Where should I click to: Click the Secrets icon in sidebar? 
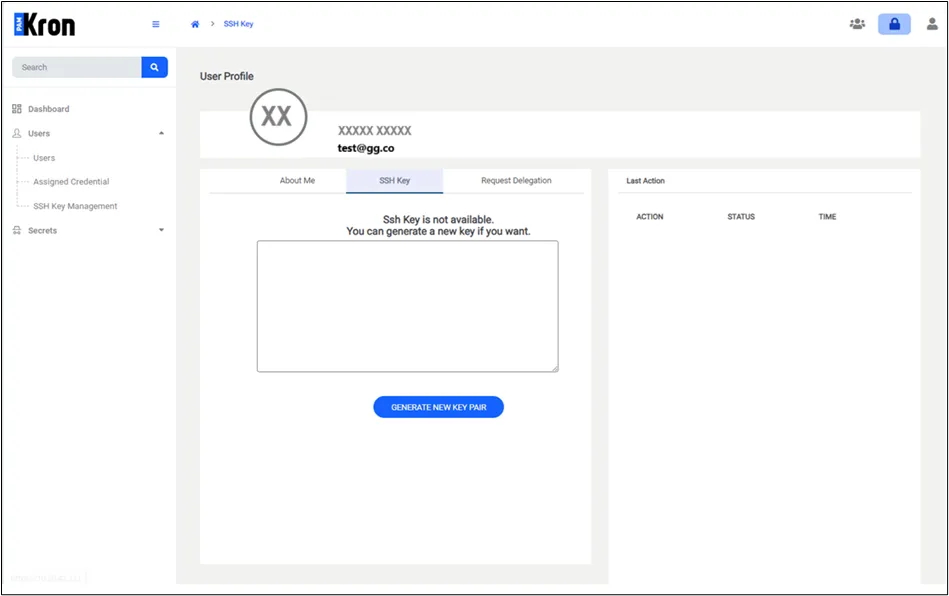pyautogui.click(x=17, y=231)
